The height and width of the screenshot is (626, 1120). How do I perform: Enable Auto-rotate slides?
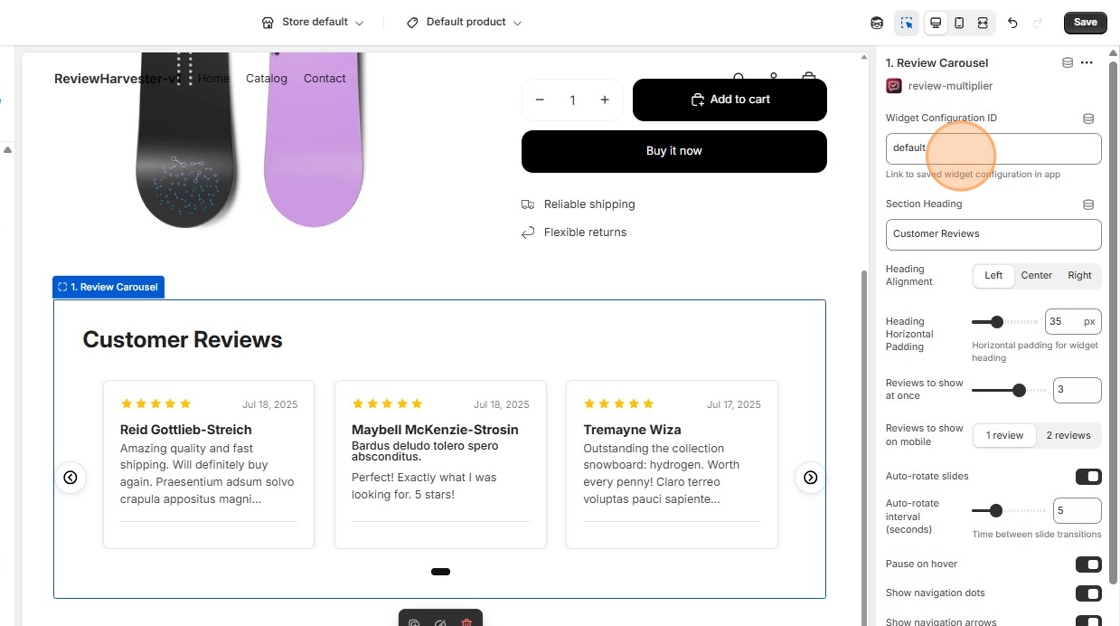point(1088,476)
